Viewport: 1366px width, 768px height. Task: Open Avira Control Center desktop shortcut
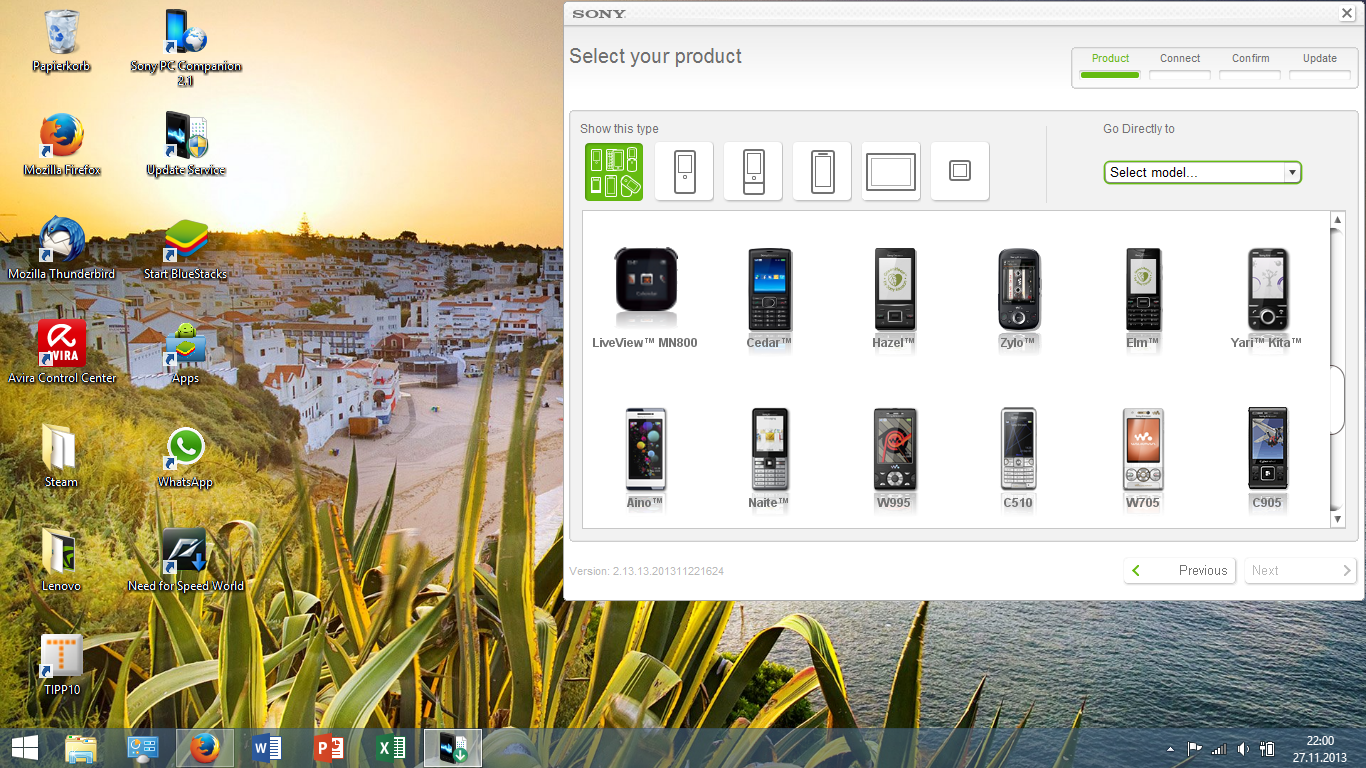point(62,353)
